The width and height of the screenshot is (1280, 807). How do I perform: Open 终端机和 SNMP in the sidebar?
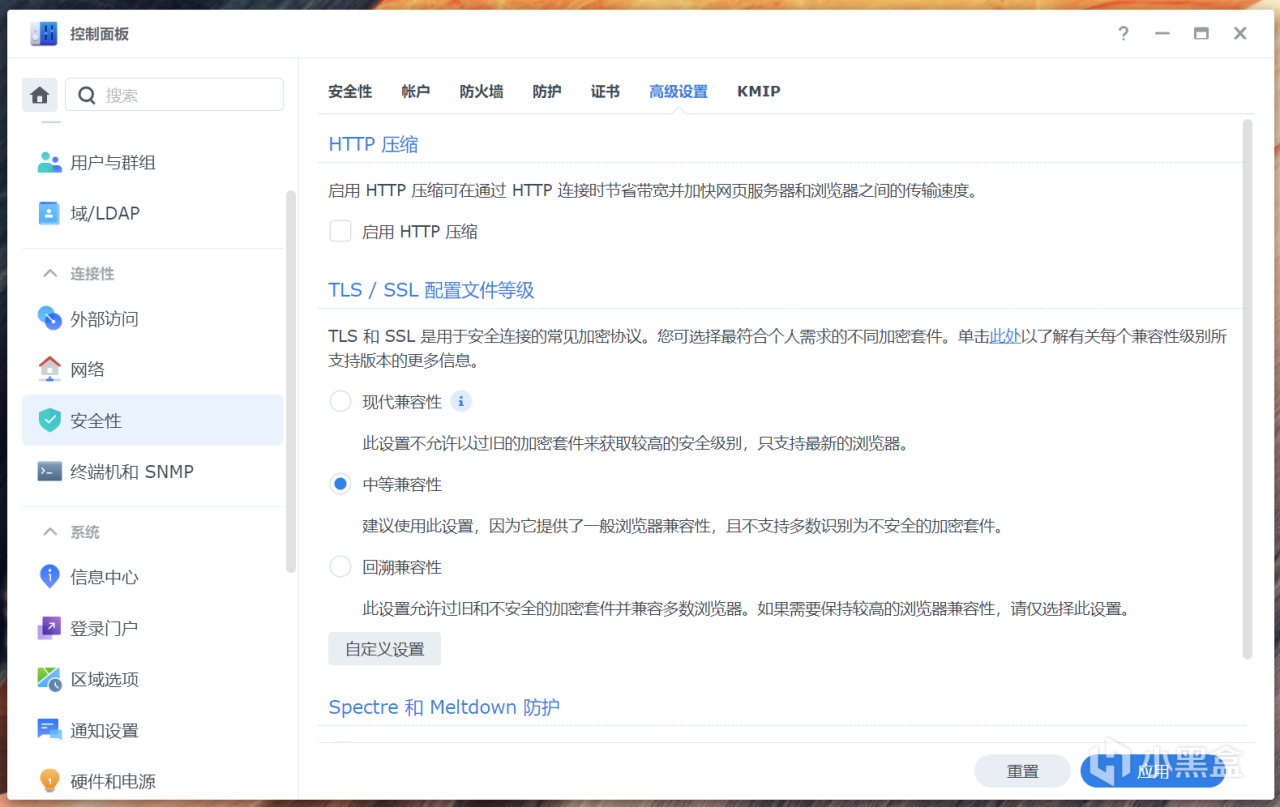pyautogui.click(x=153, y=472)
